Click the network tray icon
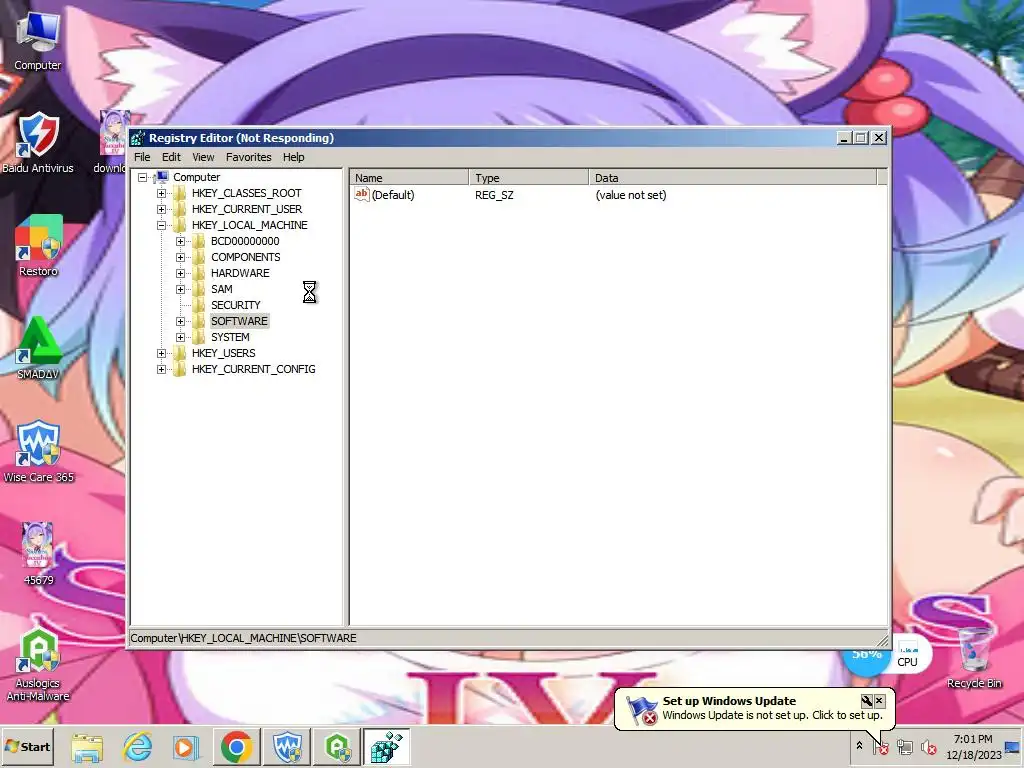Viewport: 1024px width, 768px height. (x=904, y=746)
